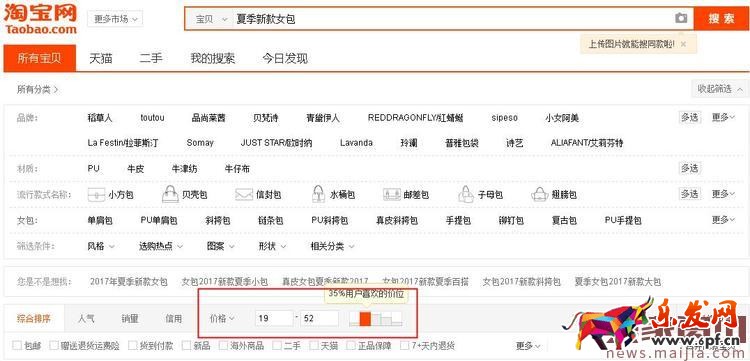Switch to the 我的搜索 tab

pyautogui.click(x=212, y=58)
